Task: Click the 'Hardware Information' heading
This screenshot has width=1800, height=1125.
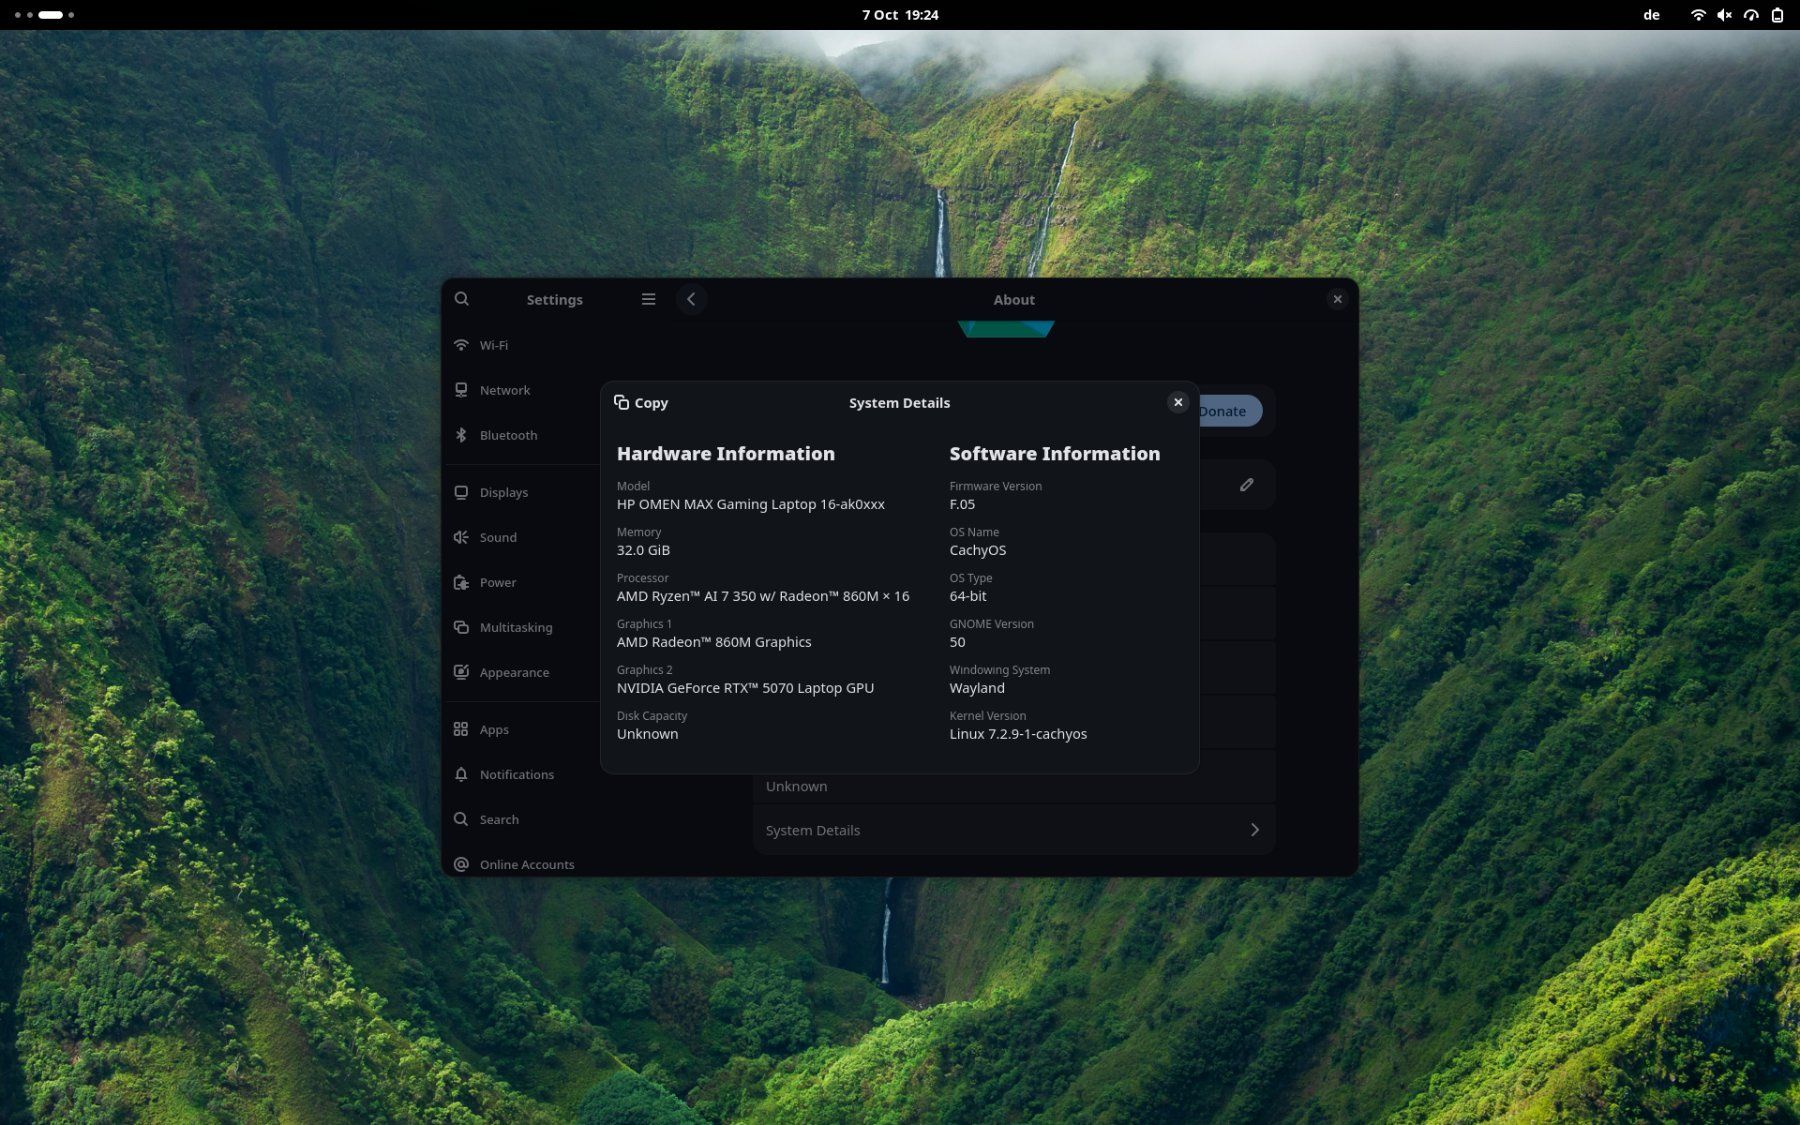Action: pyautogui.click(x=725, y=454)
